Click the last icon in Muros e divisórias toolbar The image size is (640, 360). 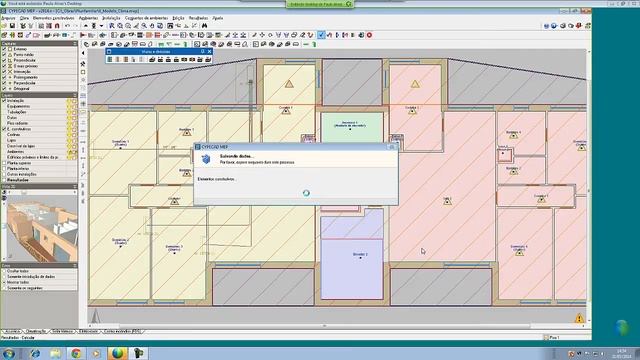pyautogui.click(x=208, y=60)
